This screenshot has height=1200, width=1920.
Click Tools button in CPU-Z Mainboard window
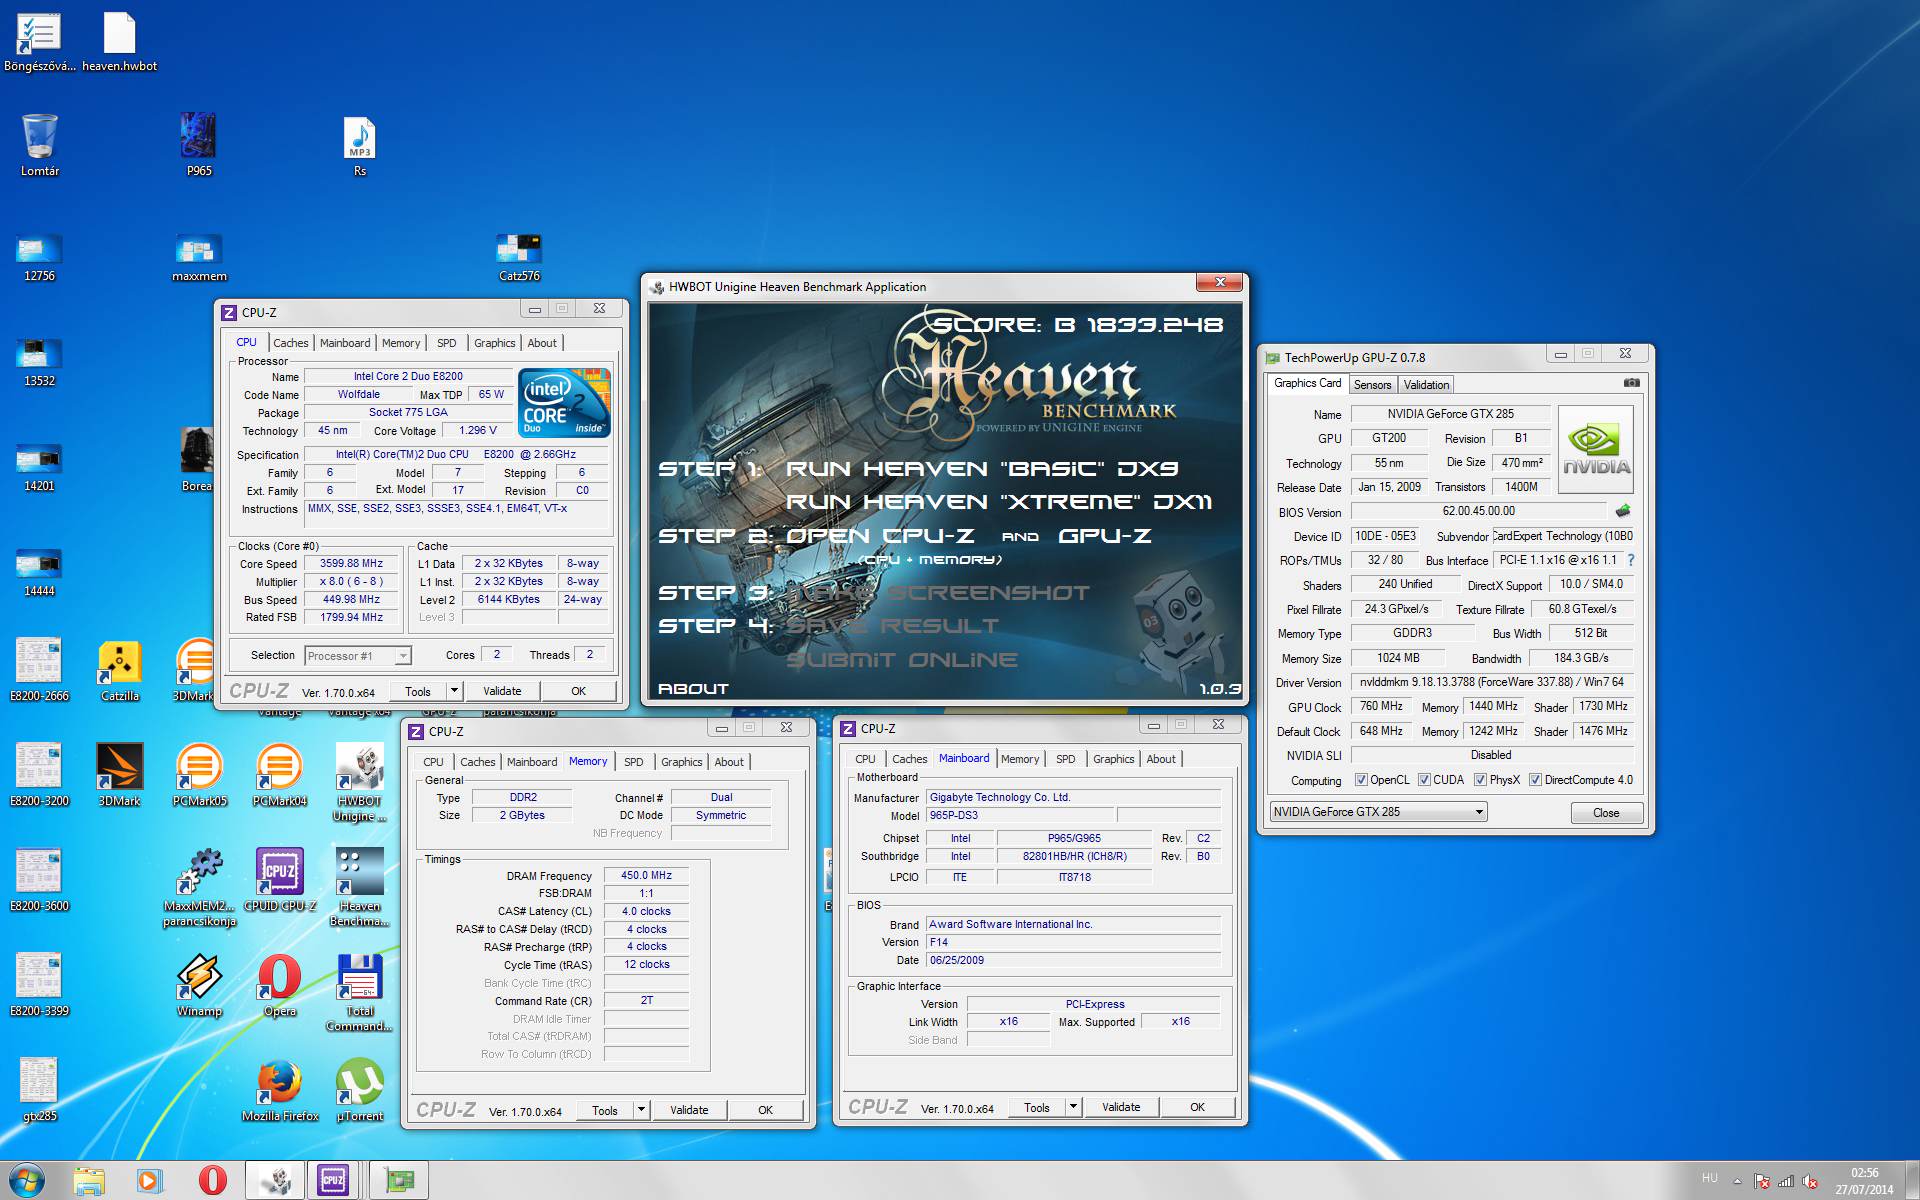coord(1037,1107)
